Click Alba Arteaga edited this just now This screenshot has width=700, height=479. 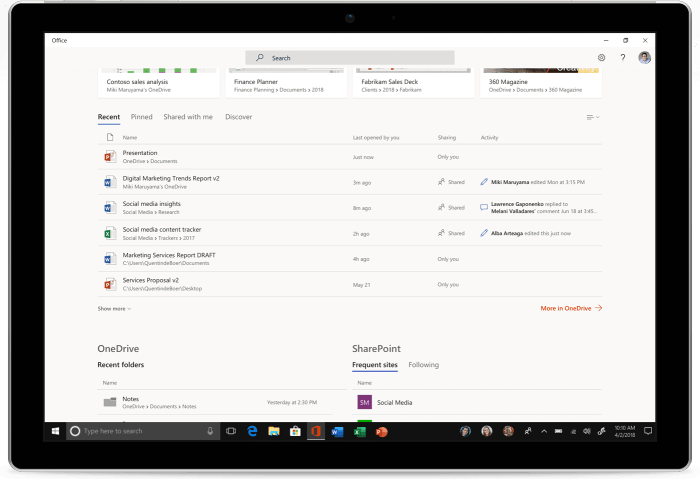pos(531,233)
